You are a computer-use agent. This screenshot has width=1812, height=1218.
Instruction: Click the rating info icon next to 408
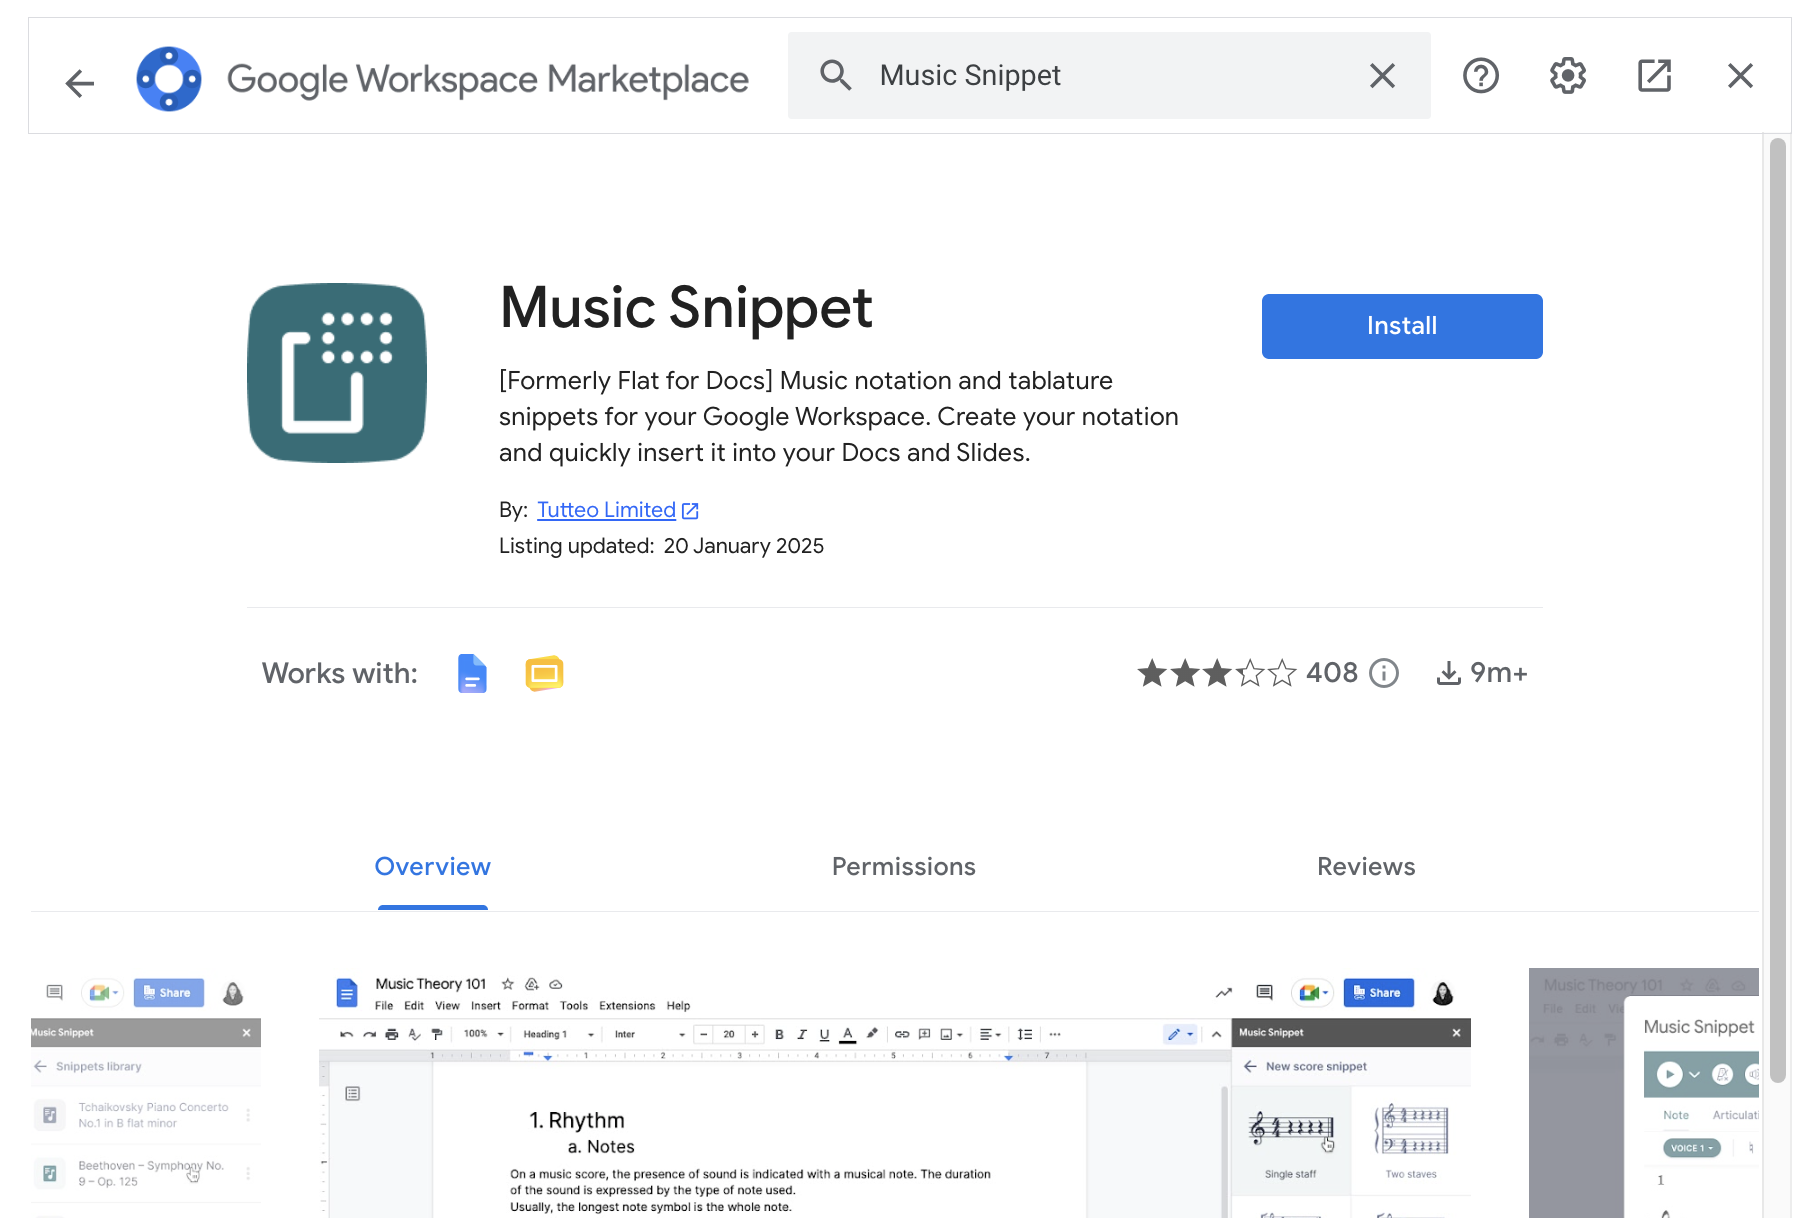tap(1384, 673)
